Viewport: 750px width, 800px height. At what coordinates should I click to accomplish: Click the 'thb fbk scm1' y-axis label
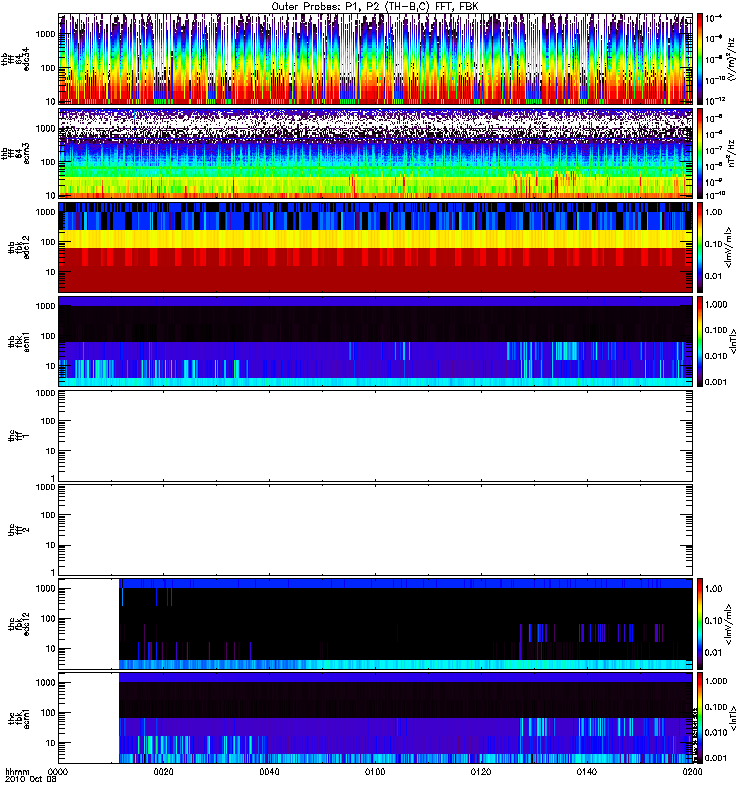click(19, 341)
